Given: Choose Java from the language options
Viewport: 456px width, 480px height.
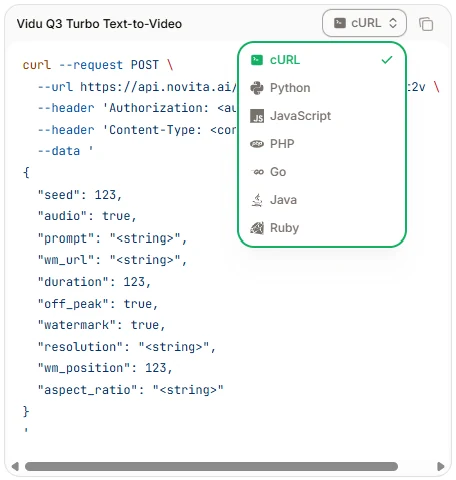Looking at the screenshot, I should 322,200.
